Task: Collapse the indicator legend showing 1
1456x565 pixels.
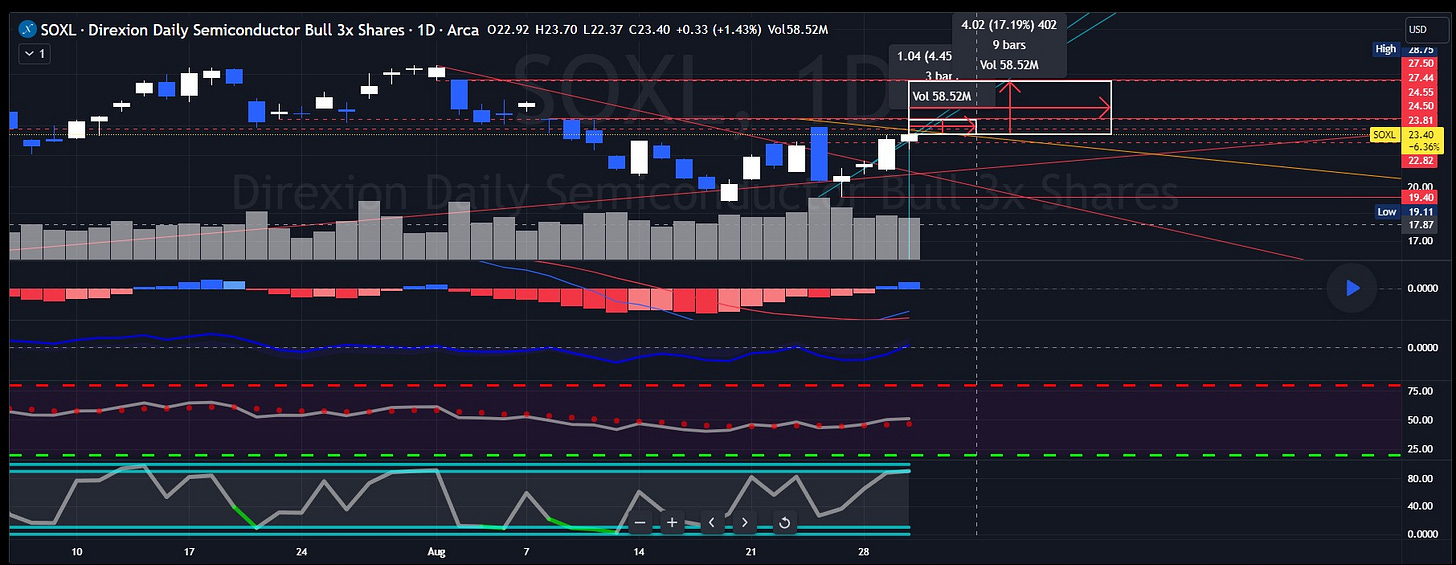Action: pos(35,55)
